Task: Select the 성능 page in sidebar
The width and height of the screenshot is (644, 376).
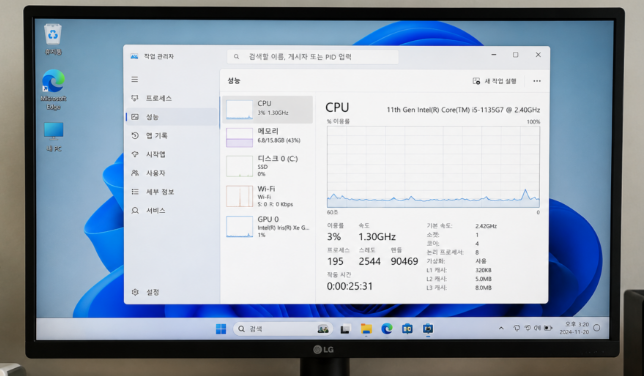Action: (172, 117)
